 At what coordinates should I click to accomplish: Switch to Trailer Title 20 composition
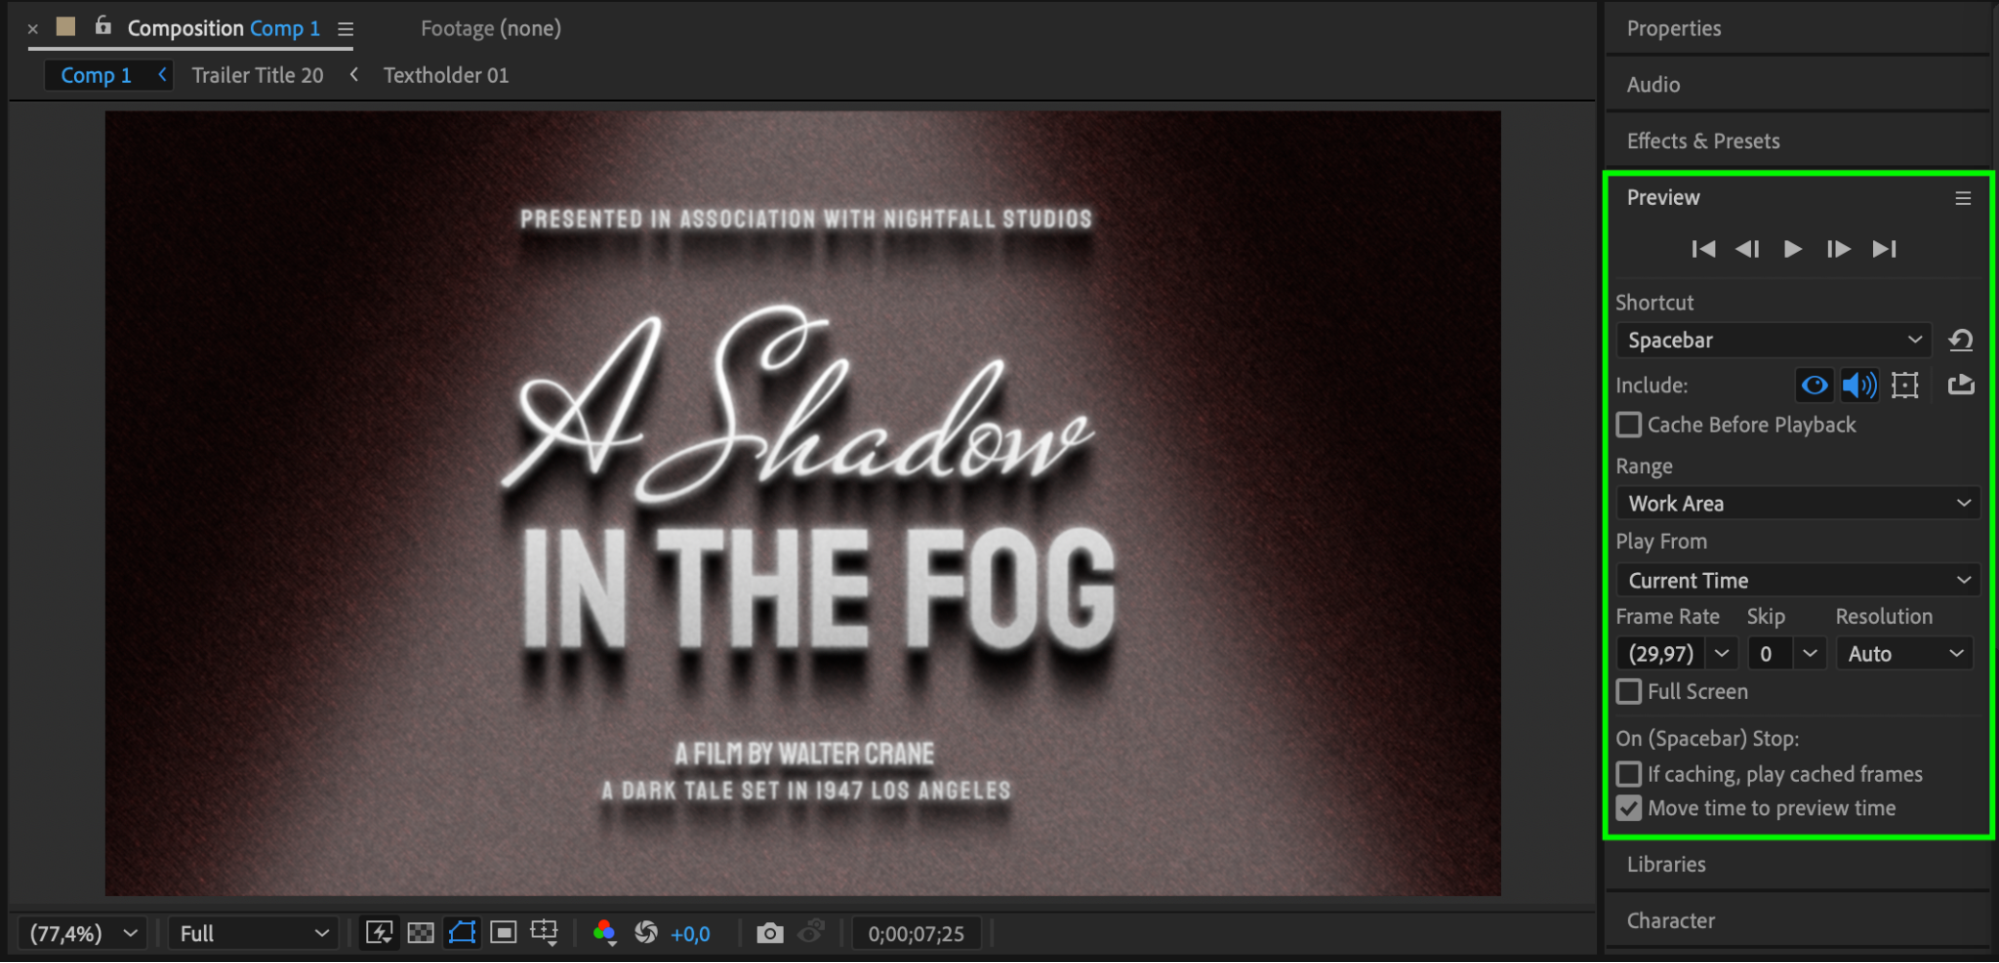pyautogui.click(x=257, y=76)
